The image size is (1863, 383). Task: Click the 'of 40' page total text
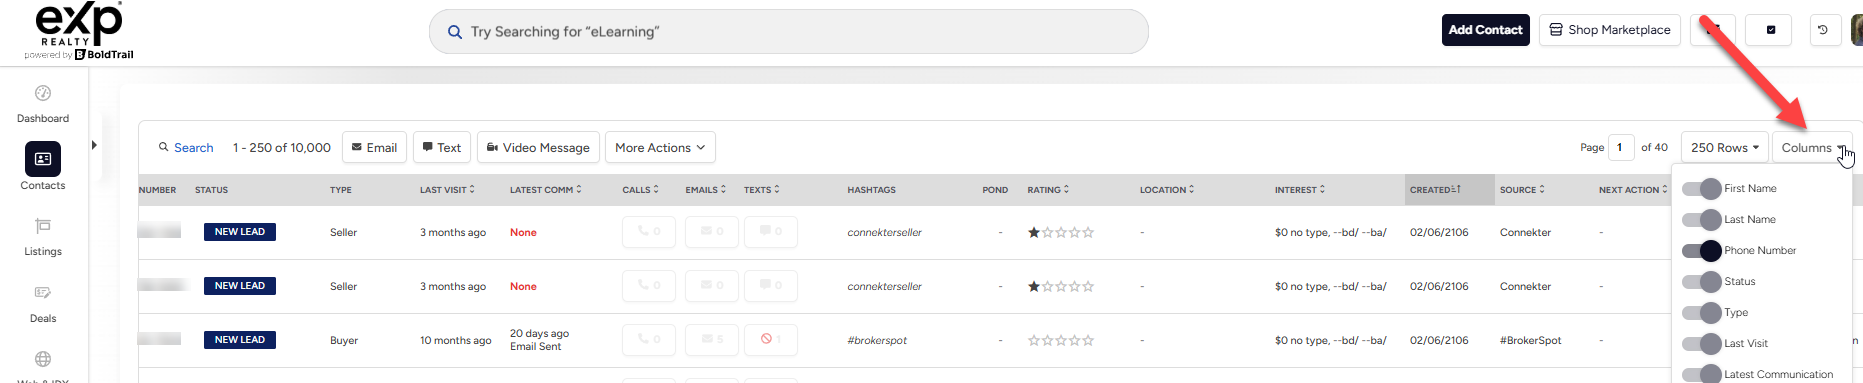1654,148
